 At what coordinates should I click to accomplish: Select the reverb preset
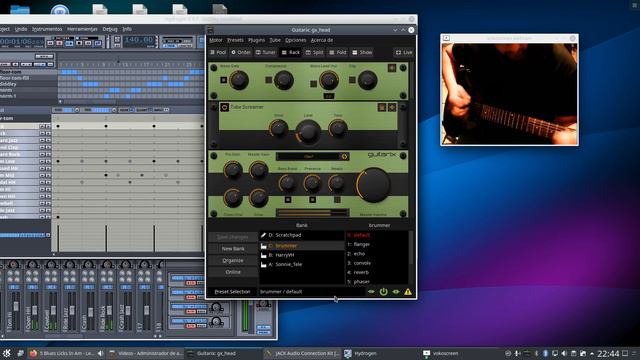377,272
